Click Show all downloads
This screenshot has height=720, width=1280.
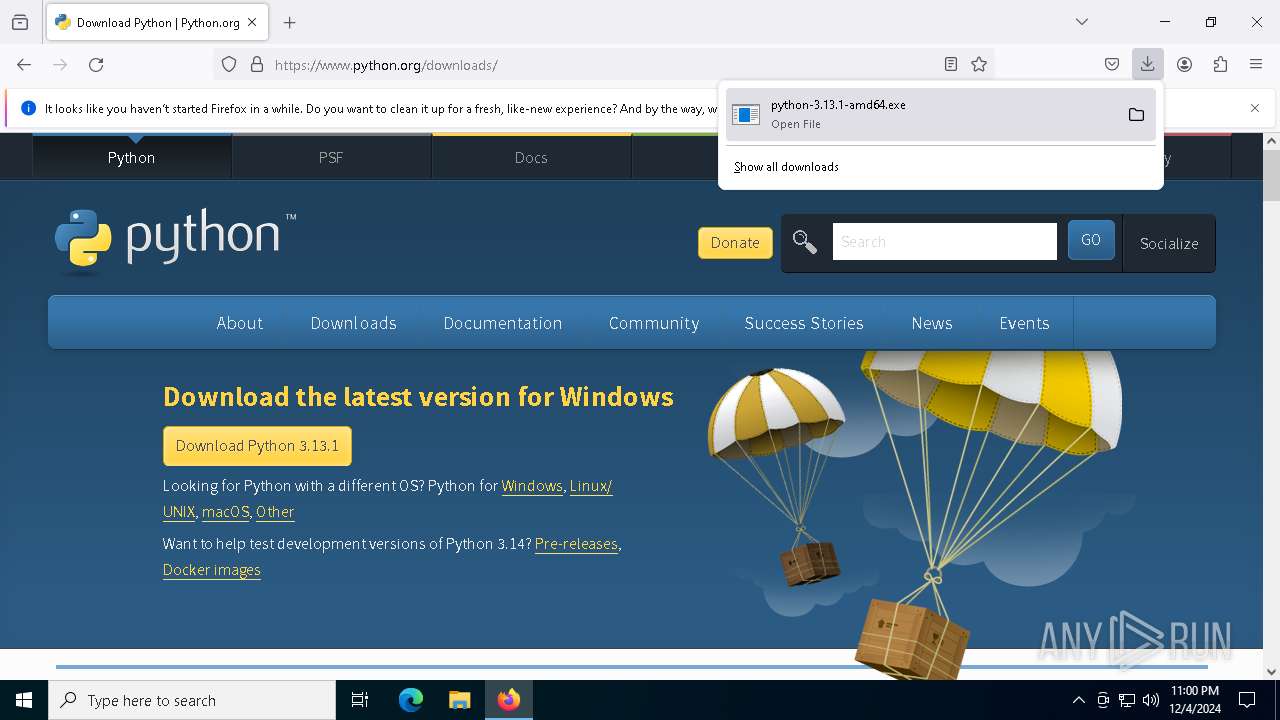pyautogui.click(x=786, y=167)
